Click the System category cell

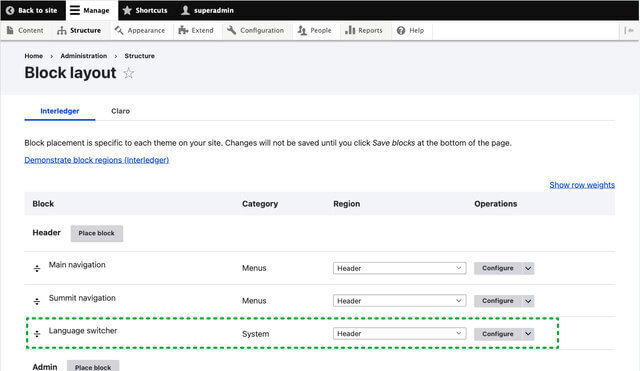(x=256, y=334)
